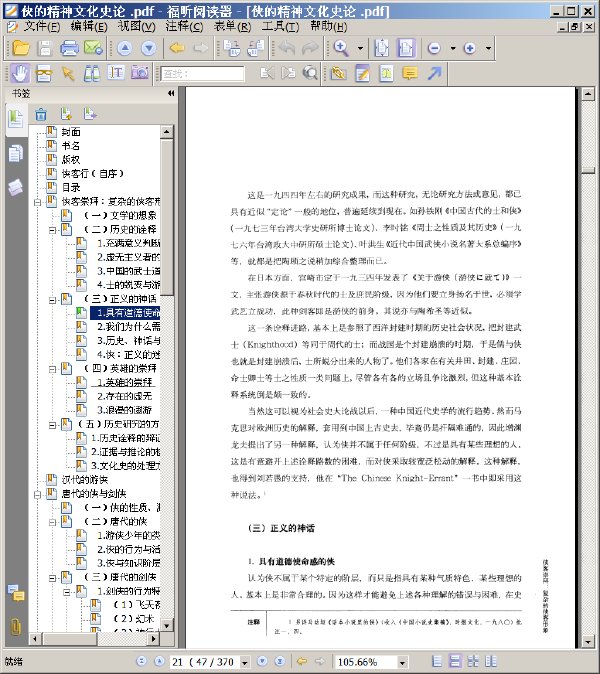Open the Layers panel in sidebar
The image size is (600, 674).
pos(15,187)
